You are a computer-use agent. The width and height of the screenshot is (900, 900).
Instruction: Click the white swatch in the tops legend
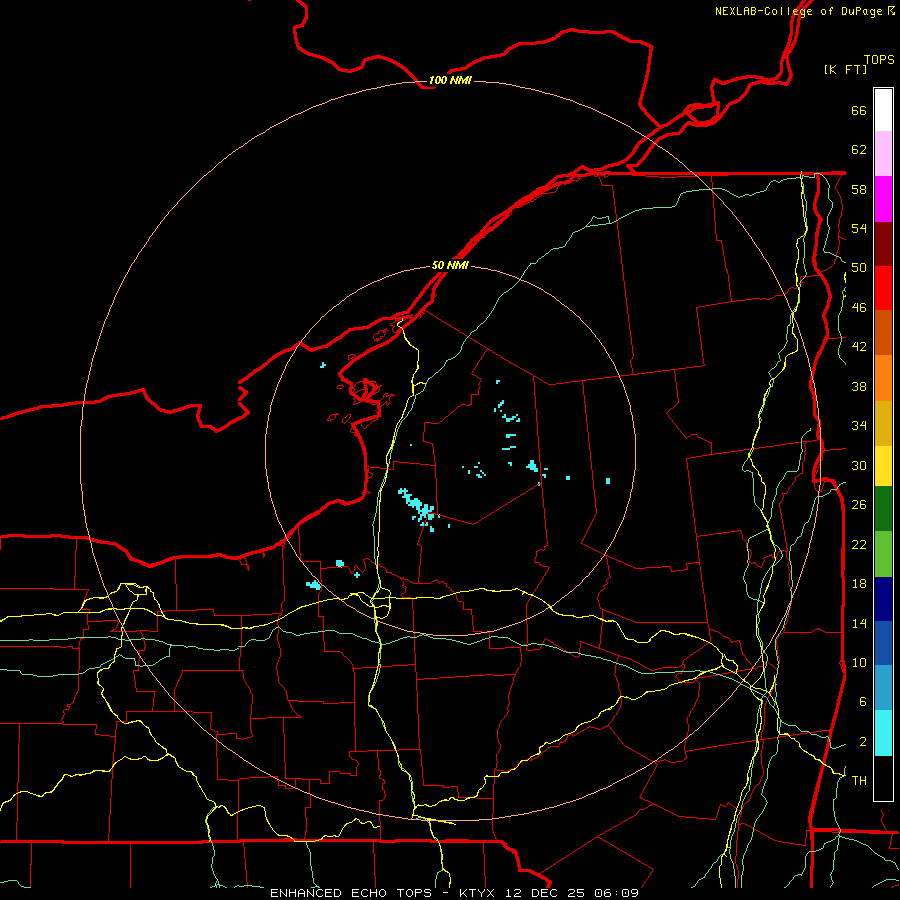pos(883,110)
